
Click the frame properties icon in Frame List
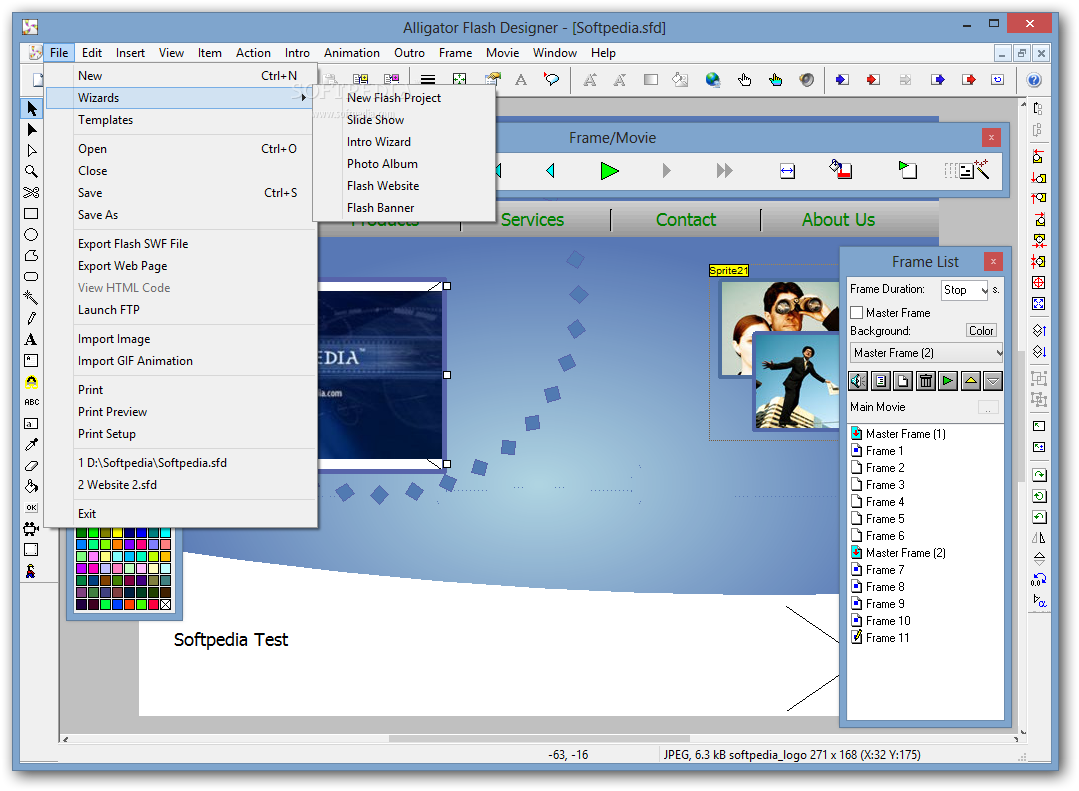tap(880, 381)
